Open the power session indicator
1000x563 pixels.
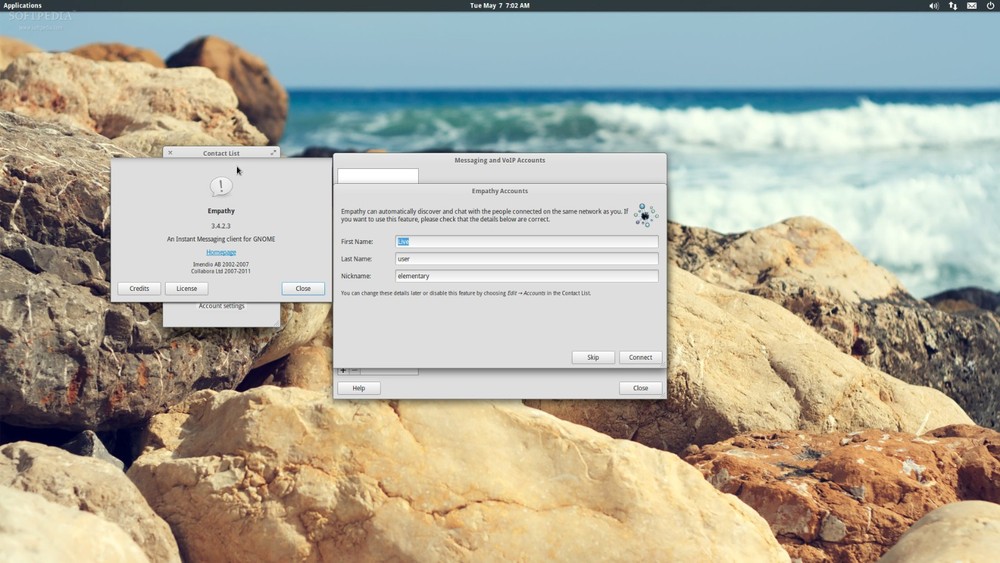point(990,5)
